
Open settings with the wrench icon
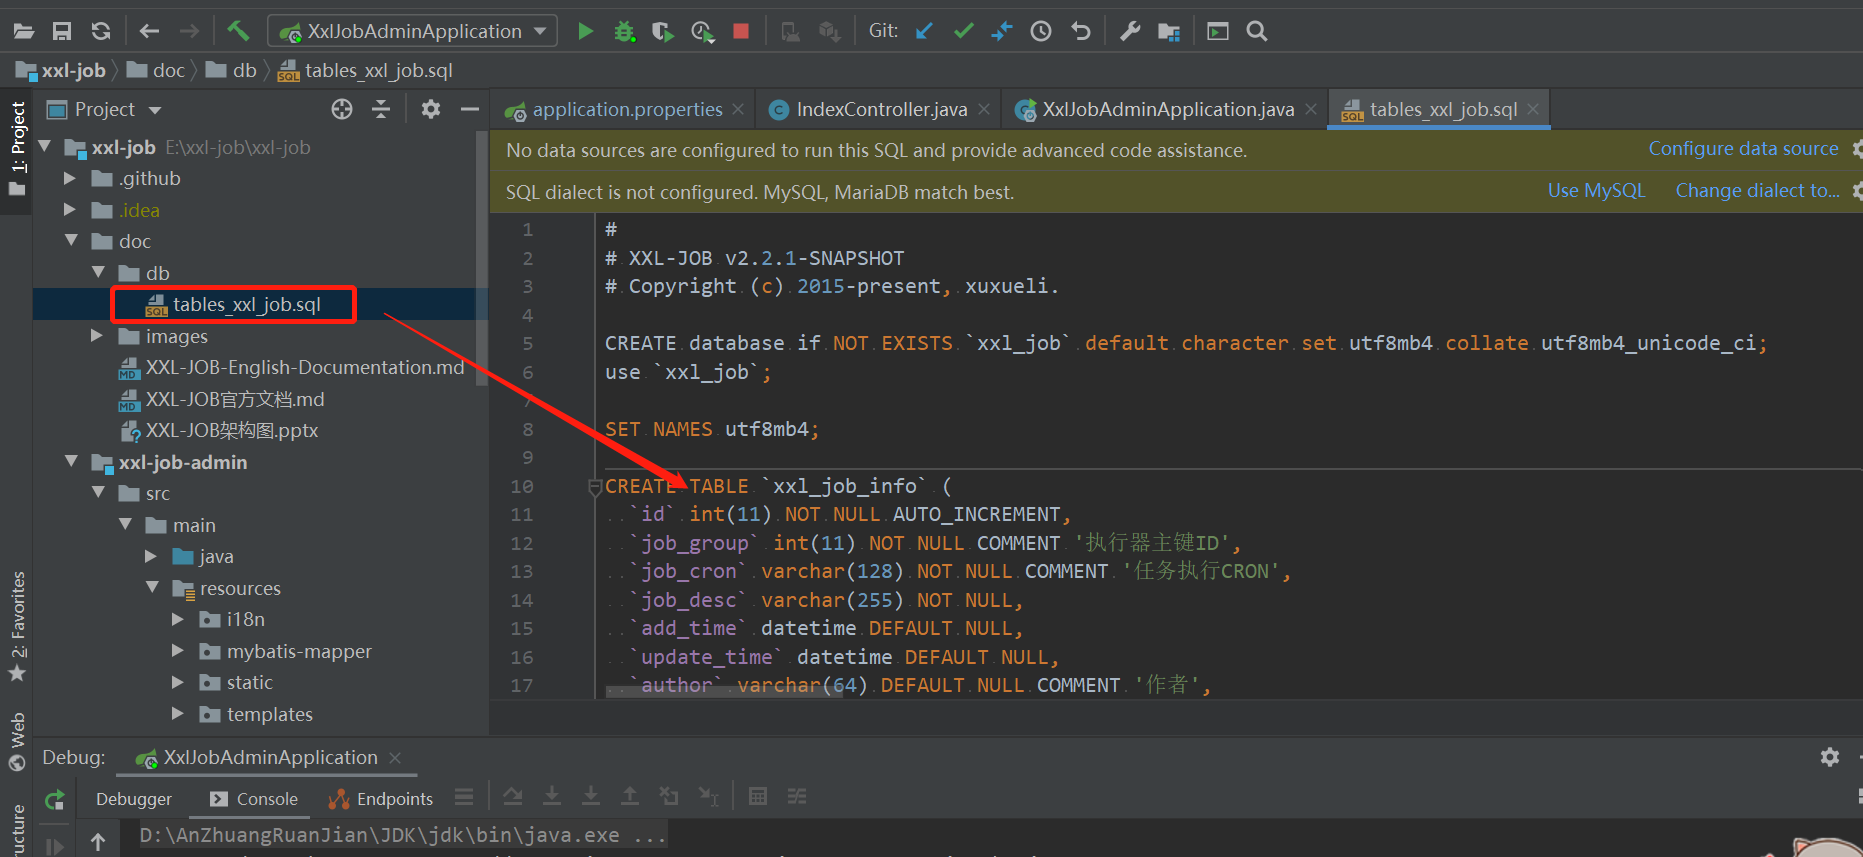tap(1130, 31)
